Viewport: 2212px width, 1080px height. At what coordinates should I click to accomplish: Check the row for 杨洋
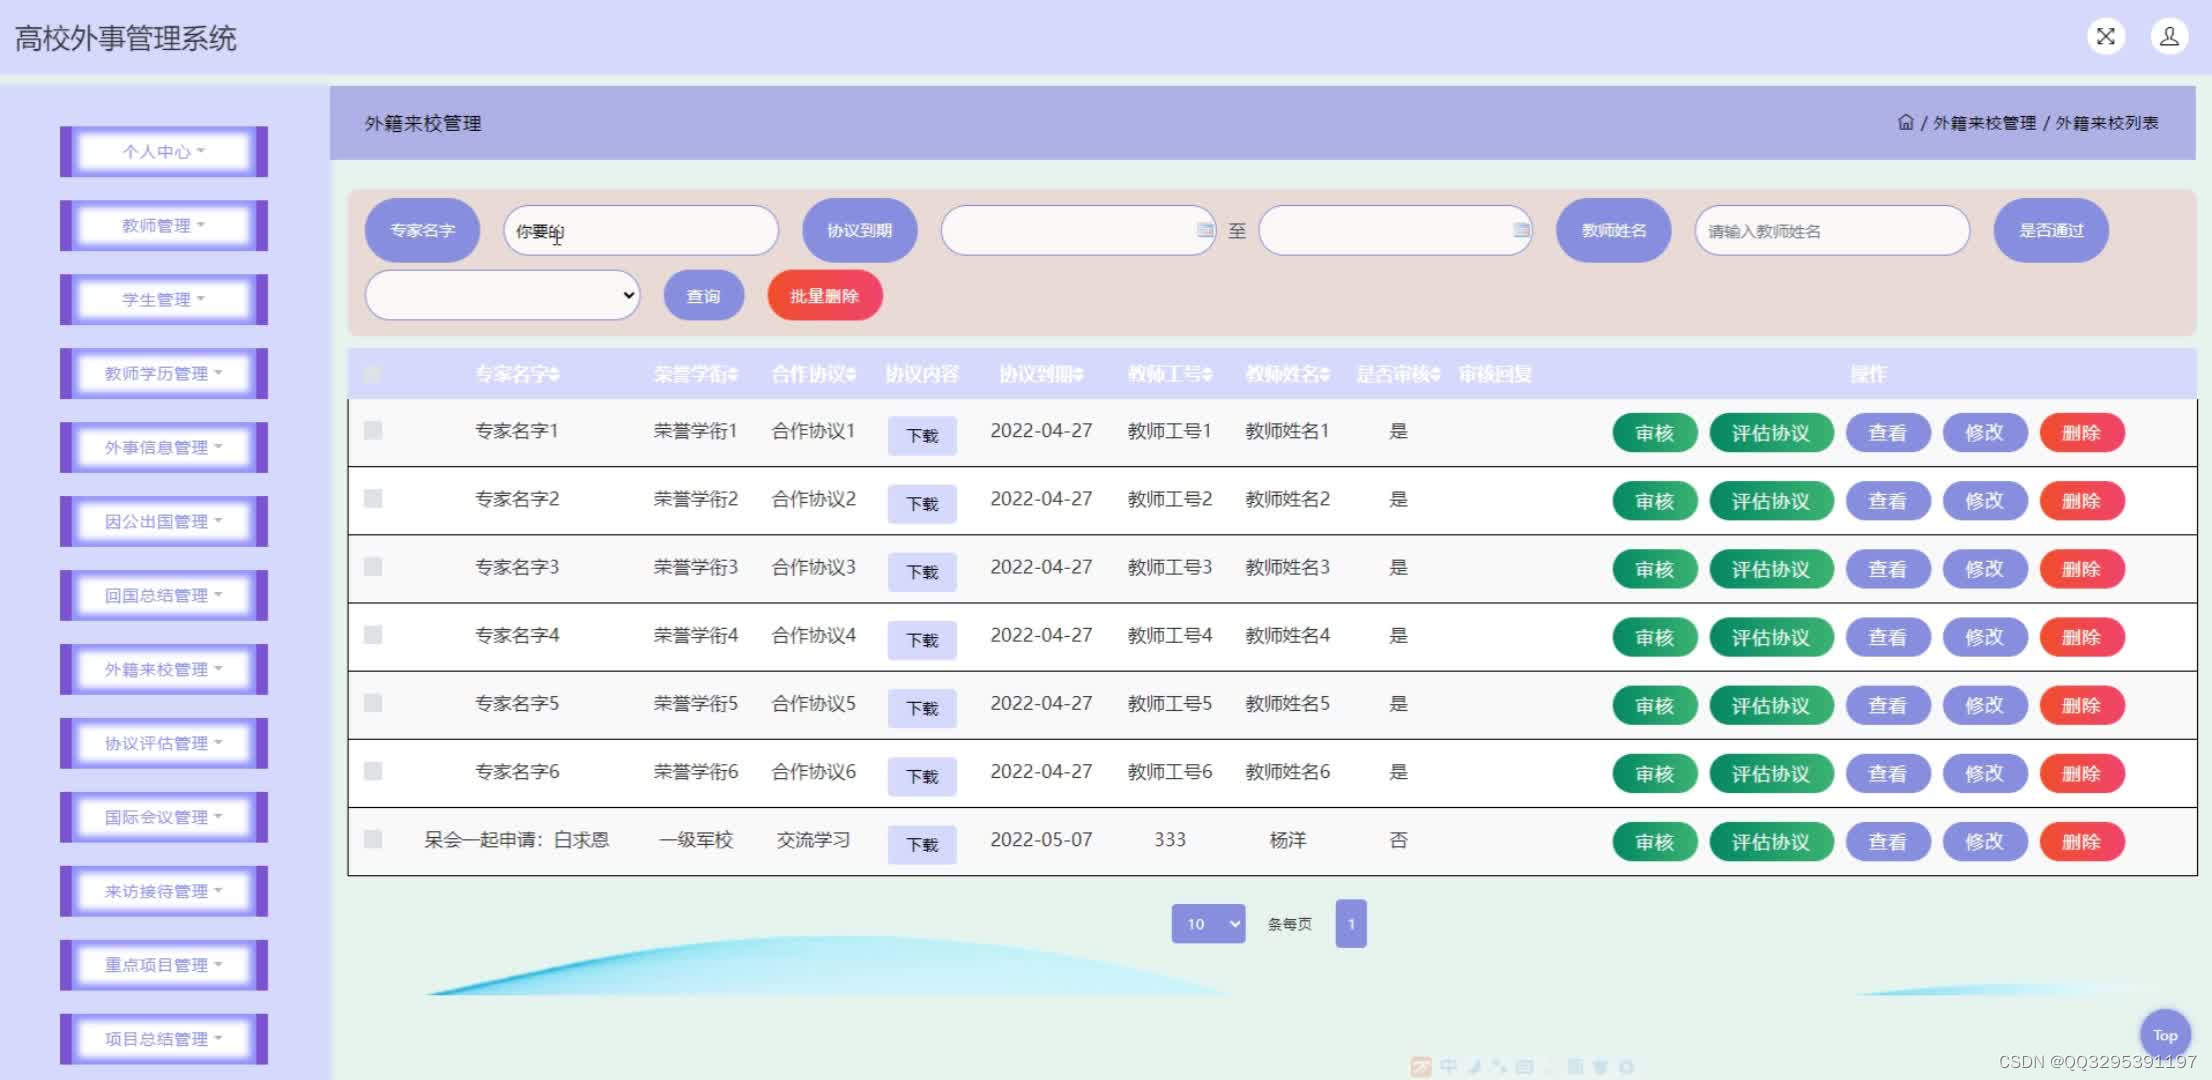(x=373, y=839)
